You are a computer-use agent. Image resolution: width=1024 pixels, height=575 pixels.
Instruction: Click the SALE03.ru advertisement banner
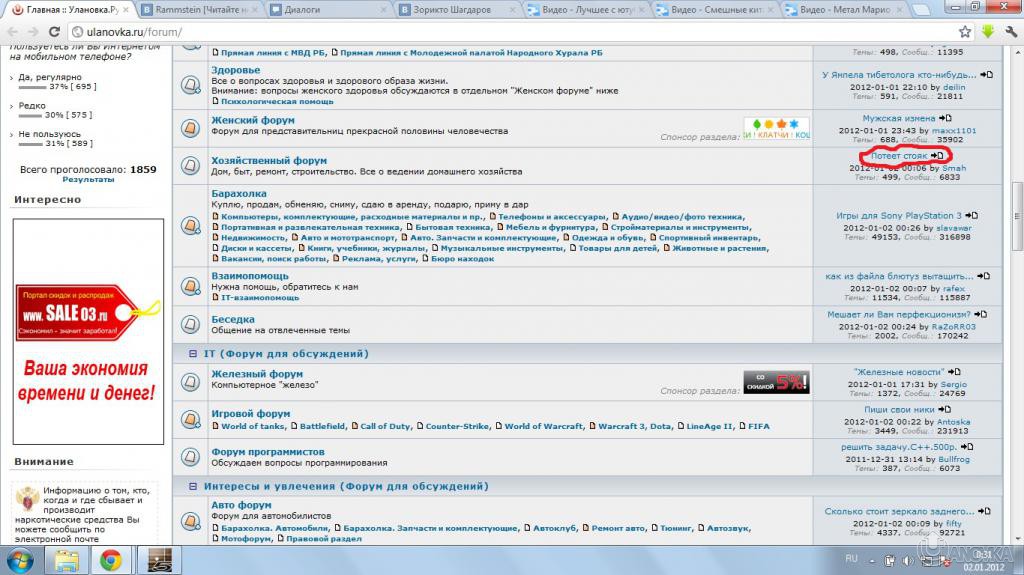click(88, 332)
